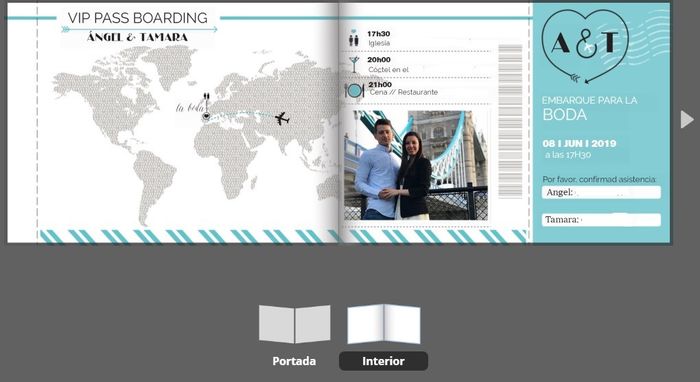Image resolution: width=700 pixels, height=382 pixels.
Task: Click the '21h00' time text
Action: (x=380, y=84)
